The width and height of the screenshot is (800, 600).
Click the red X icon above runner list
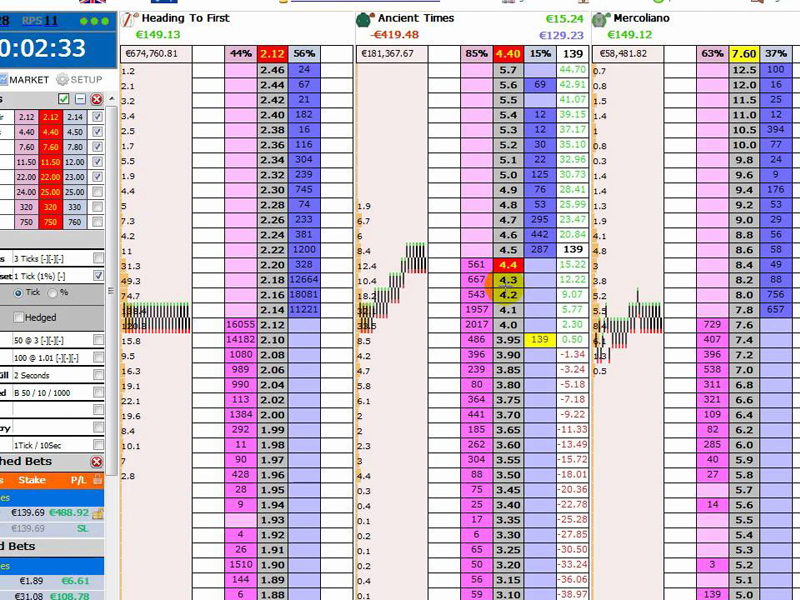[x=97, y=99]
